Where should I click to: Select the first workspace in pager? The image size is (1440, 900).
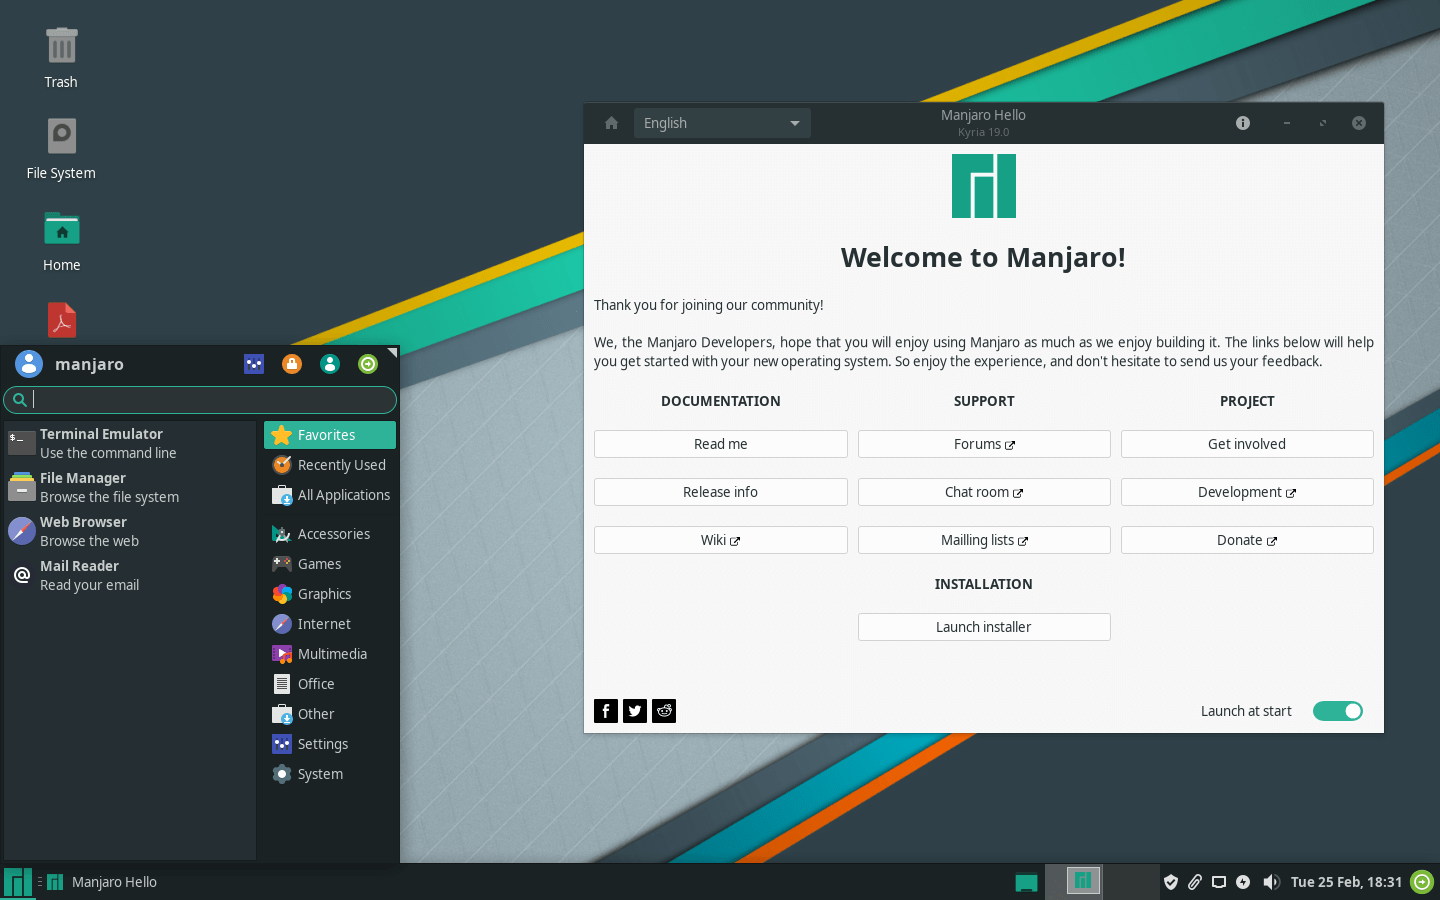1074,881
